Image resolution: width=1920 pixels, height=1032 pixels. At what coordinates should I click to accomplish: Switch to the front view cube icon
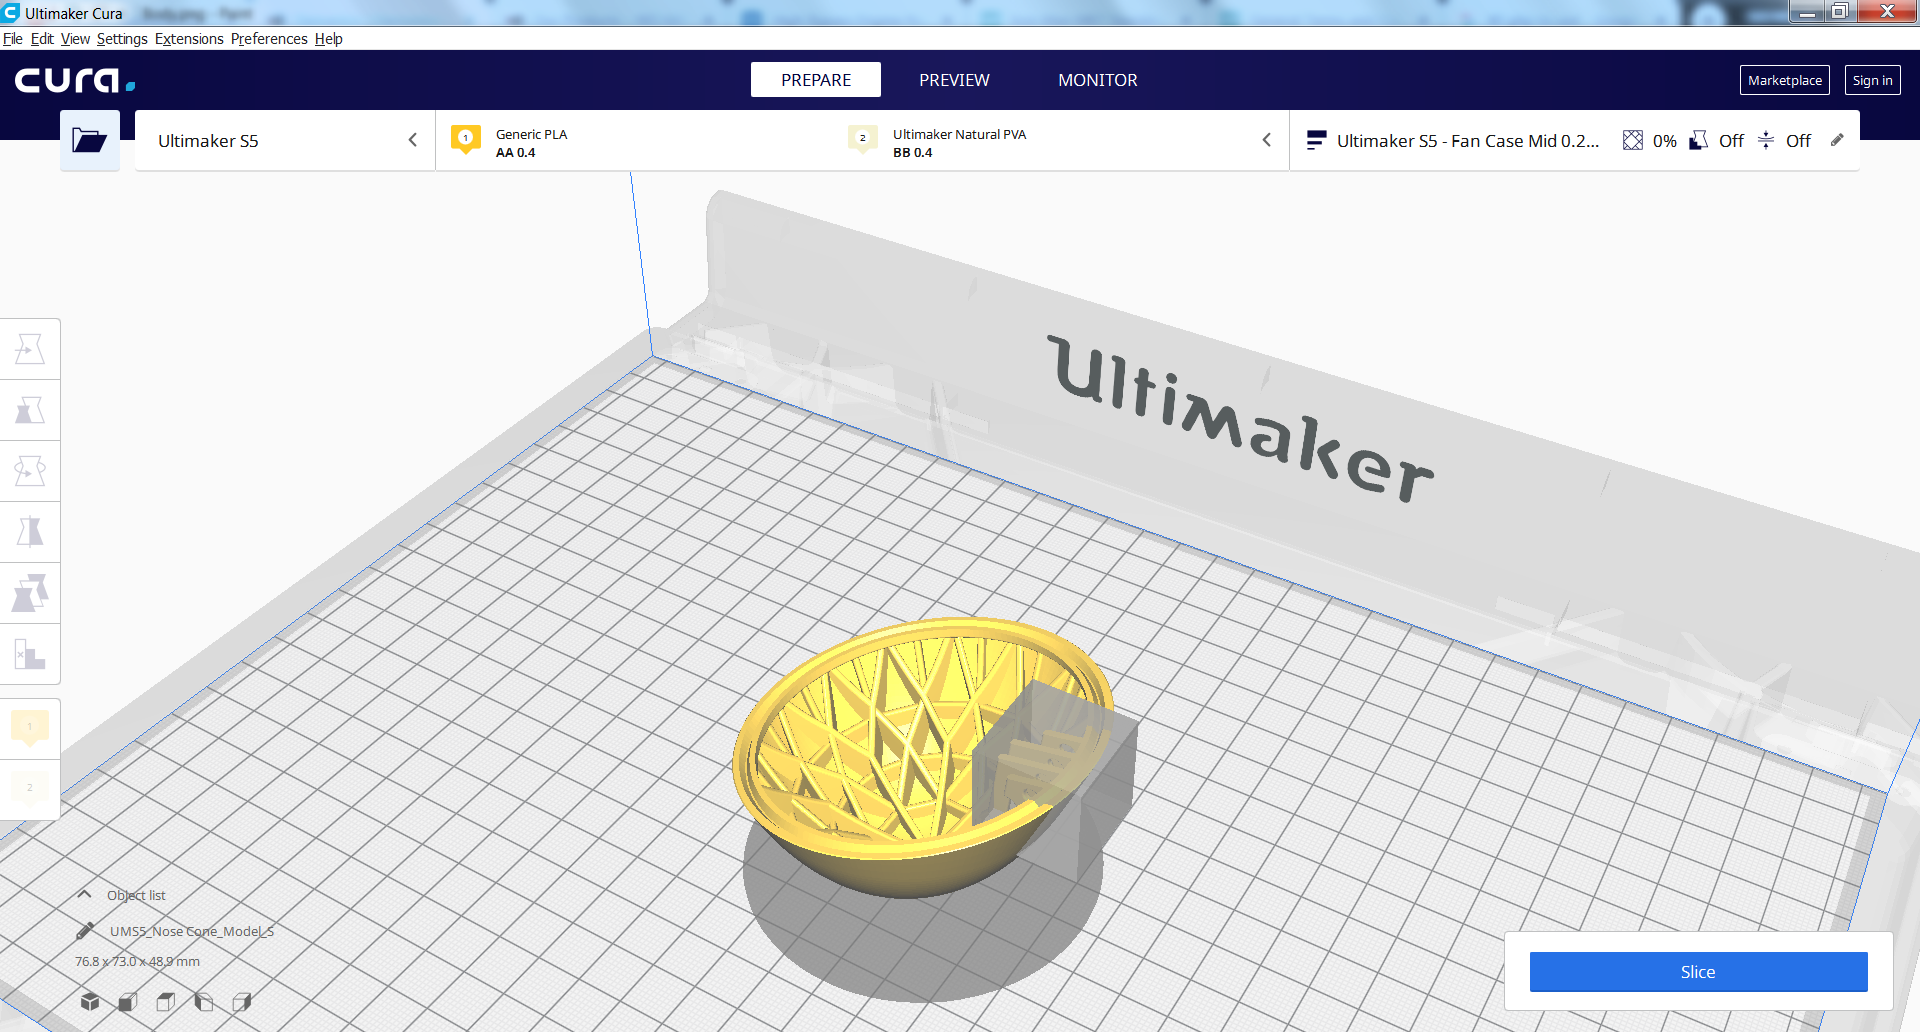(x=128, y=1001)
